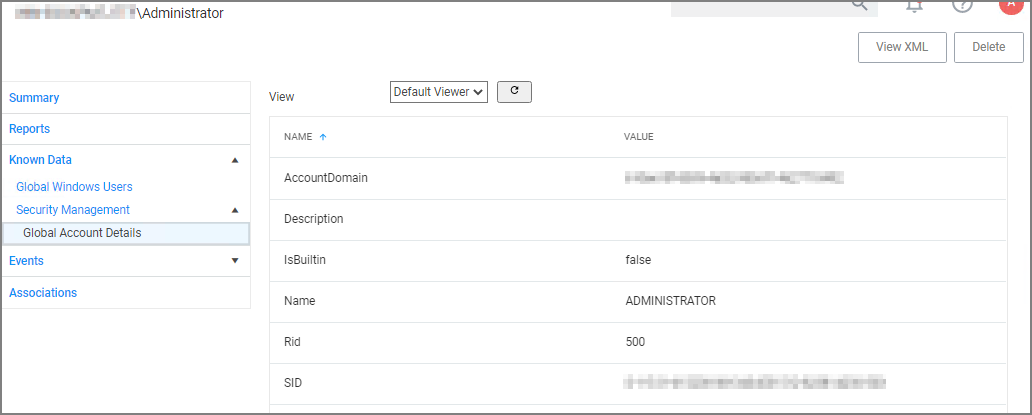Click the user avatar icon
The width and height of the screenshot is (1032, 415).
1010,4
